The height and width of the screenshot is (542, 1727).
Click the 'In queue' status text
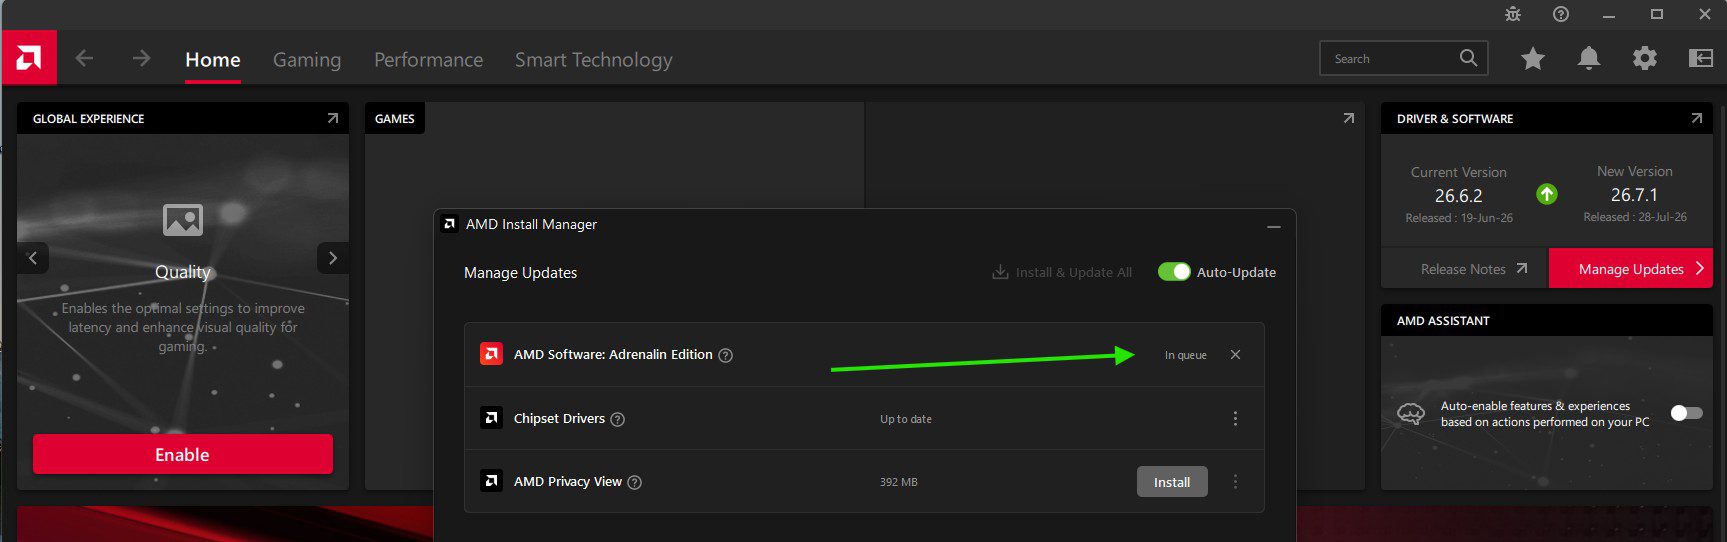[x=1186, y=355]
